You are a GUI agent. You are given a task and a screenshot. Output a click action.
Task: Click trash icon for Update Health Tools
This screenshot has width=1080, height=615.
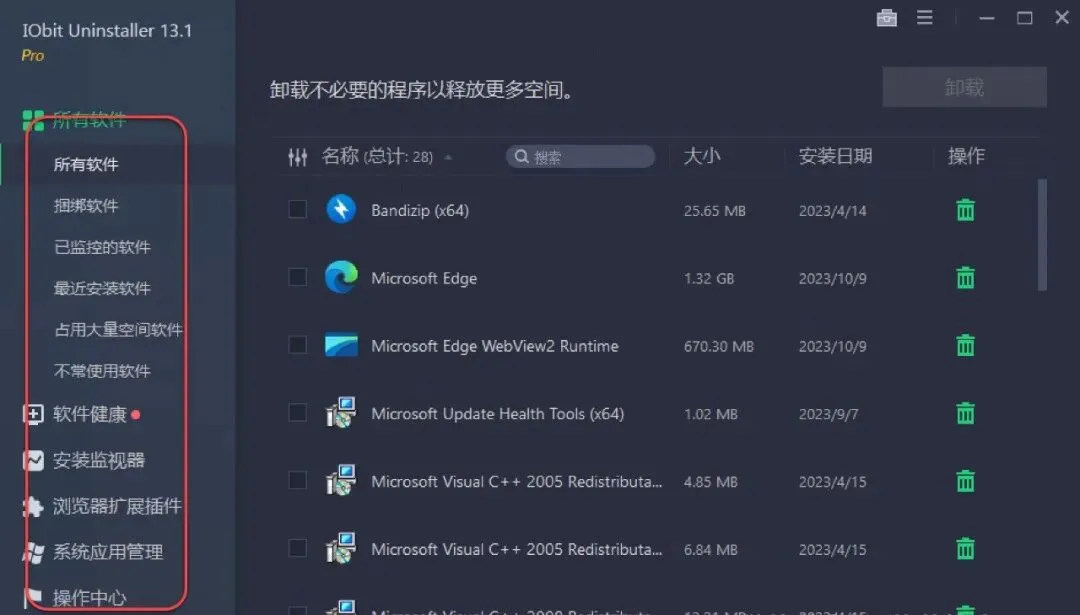966,413
